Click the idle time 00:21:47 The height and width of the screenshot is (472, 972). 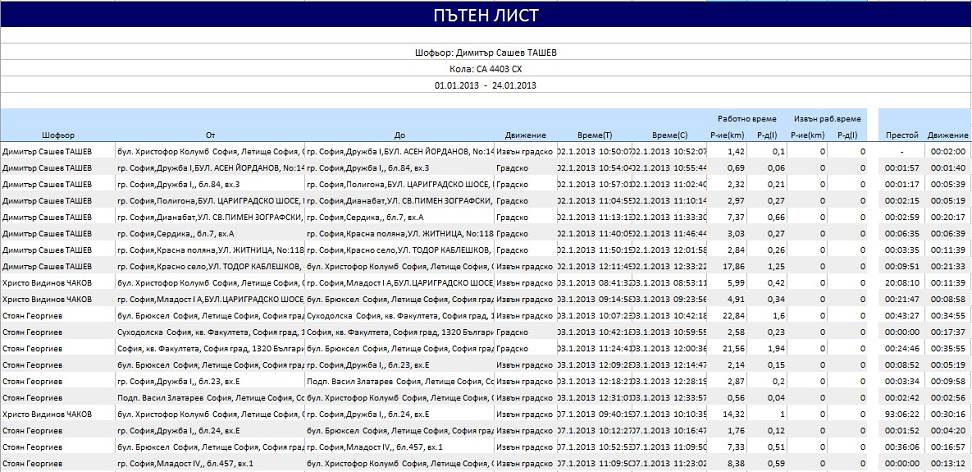click(x=901, y=300)
